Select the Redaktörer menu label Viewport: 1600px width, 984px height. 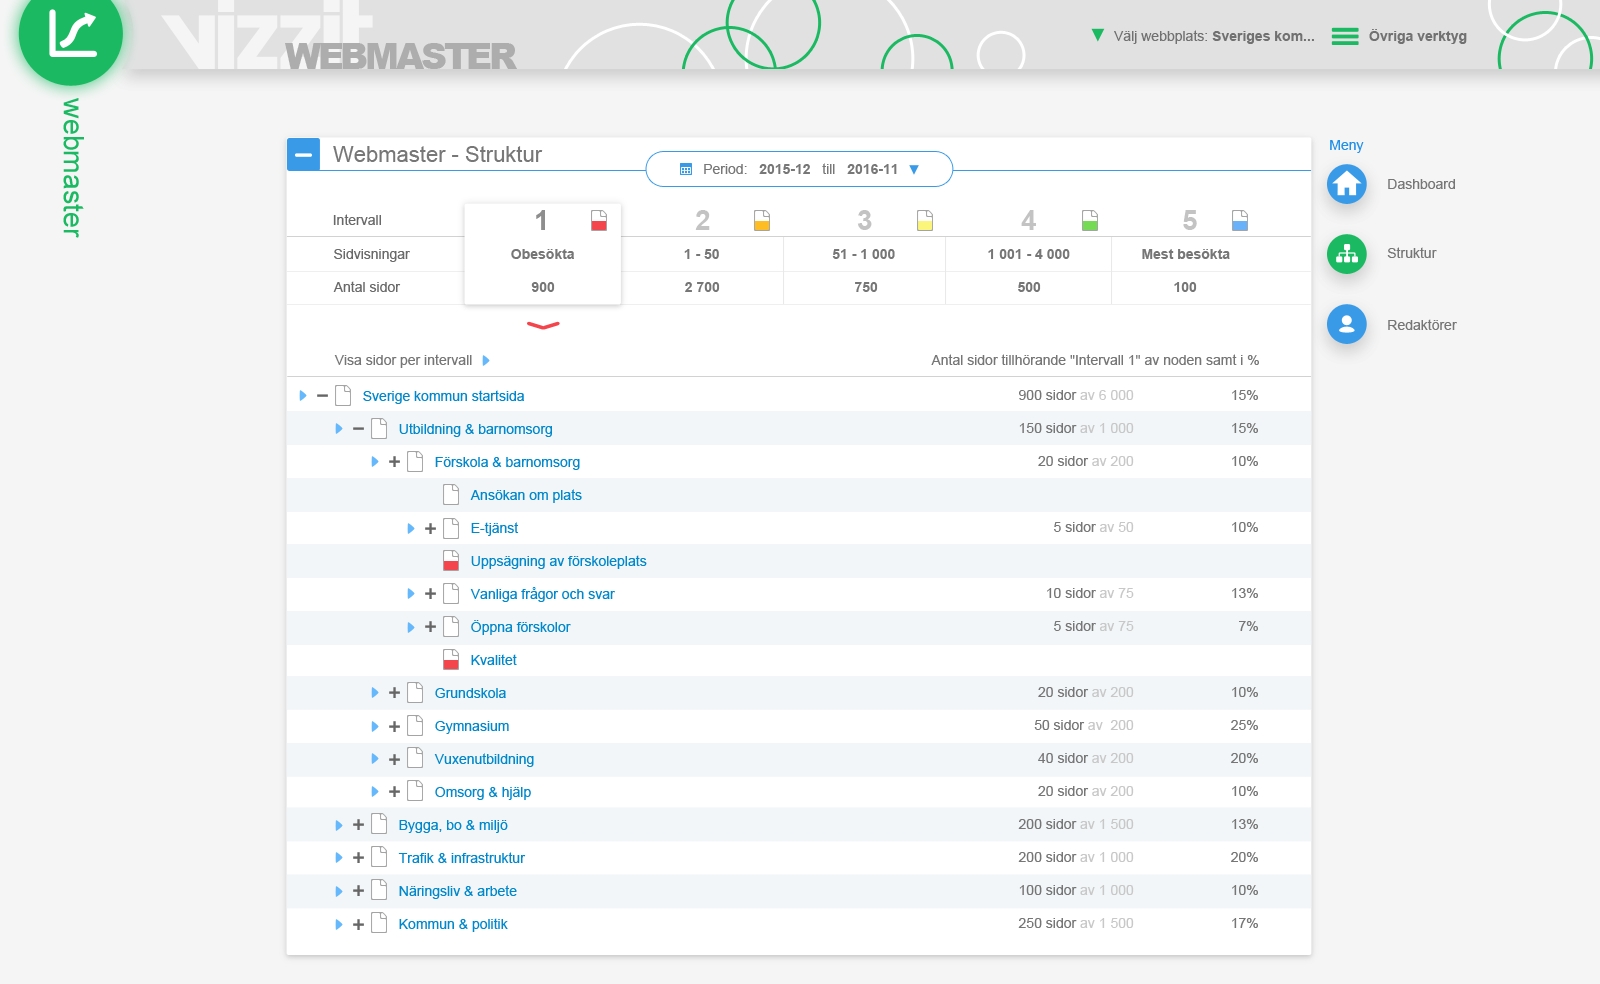[x=1421, y=325]
